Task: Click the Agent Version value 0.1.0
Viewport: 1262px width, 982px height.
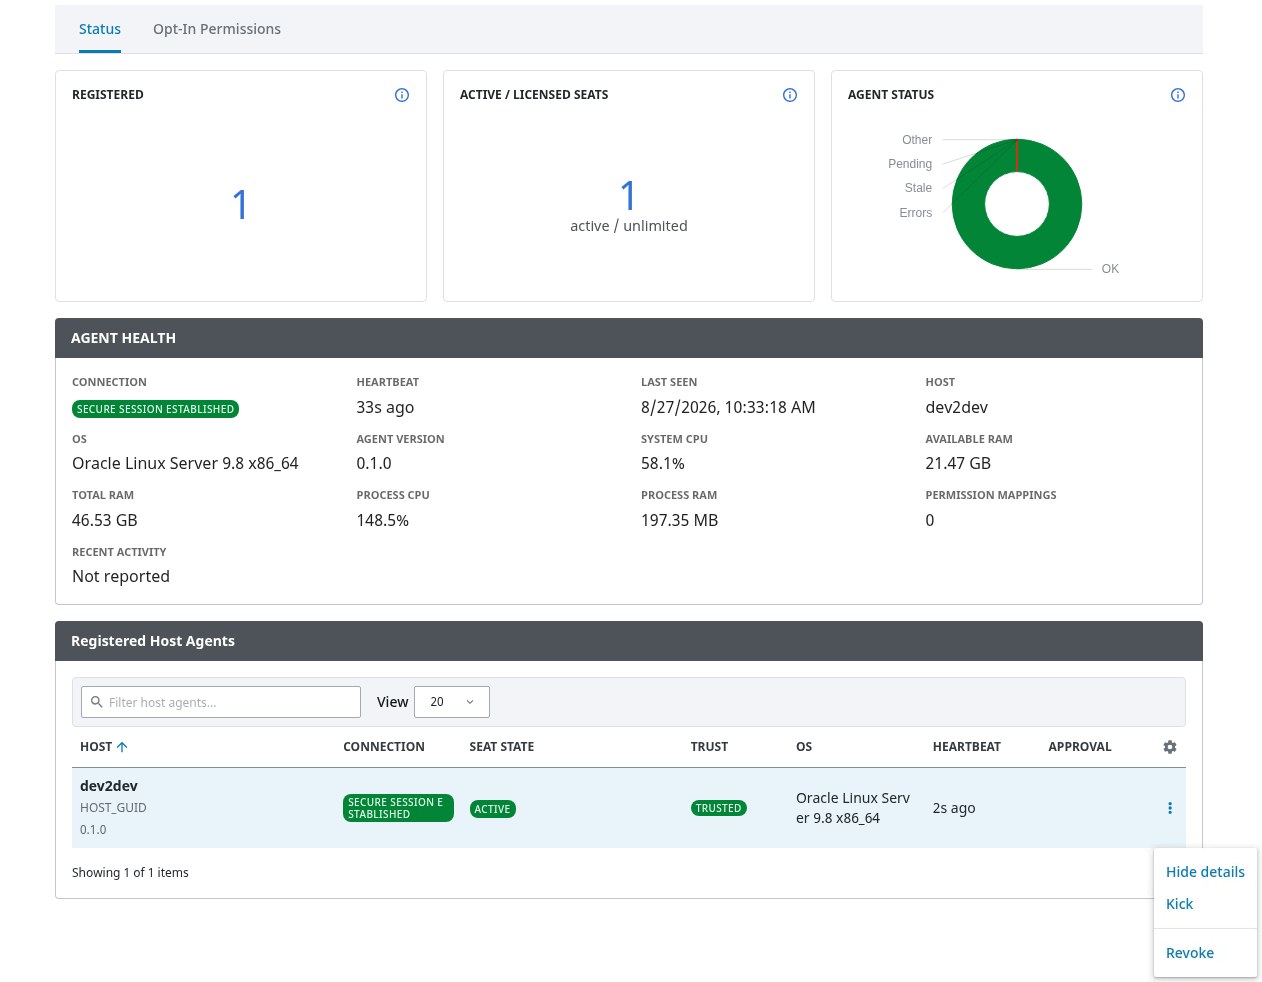Action: pos(374,463)
